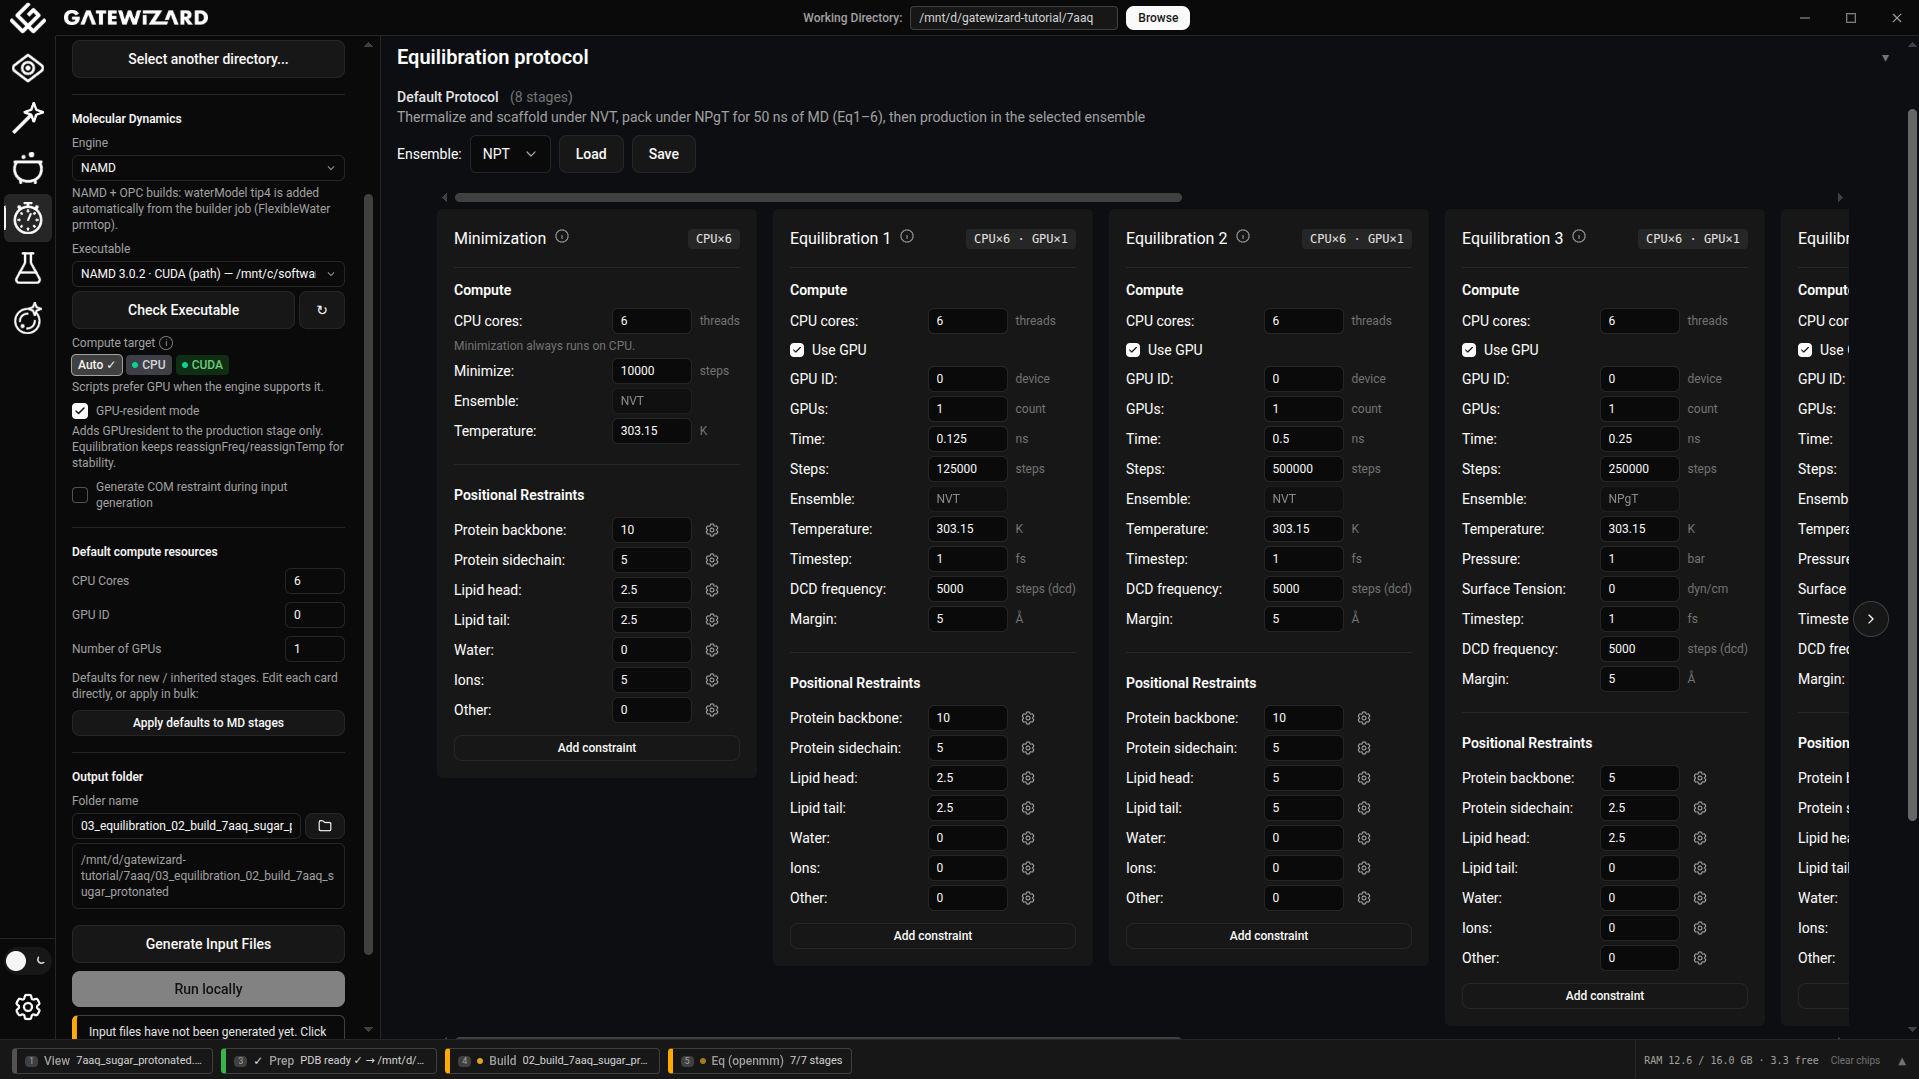
Task: Enable Generate COM restraint during input generation
Action: [80, 495]
